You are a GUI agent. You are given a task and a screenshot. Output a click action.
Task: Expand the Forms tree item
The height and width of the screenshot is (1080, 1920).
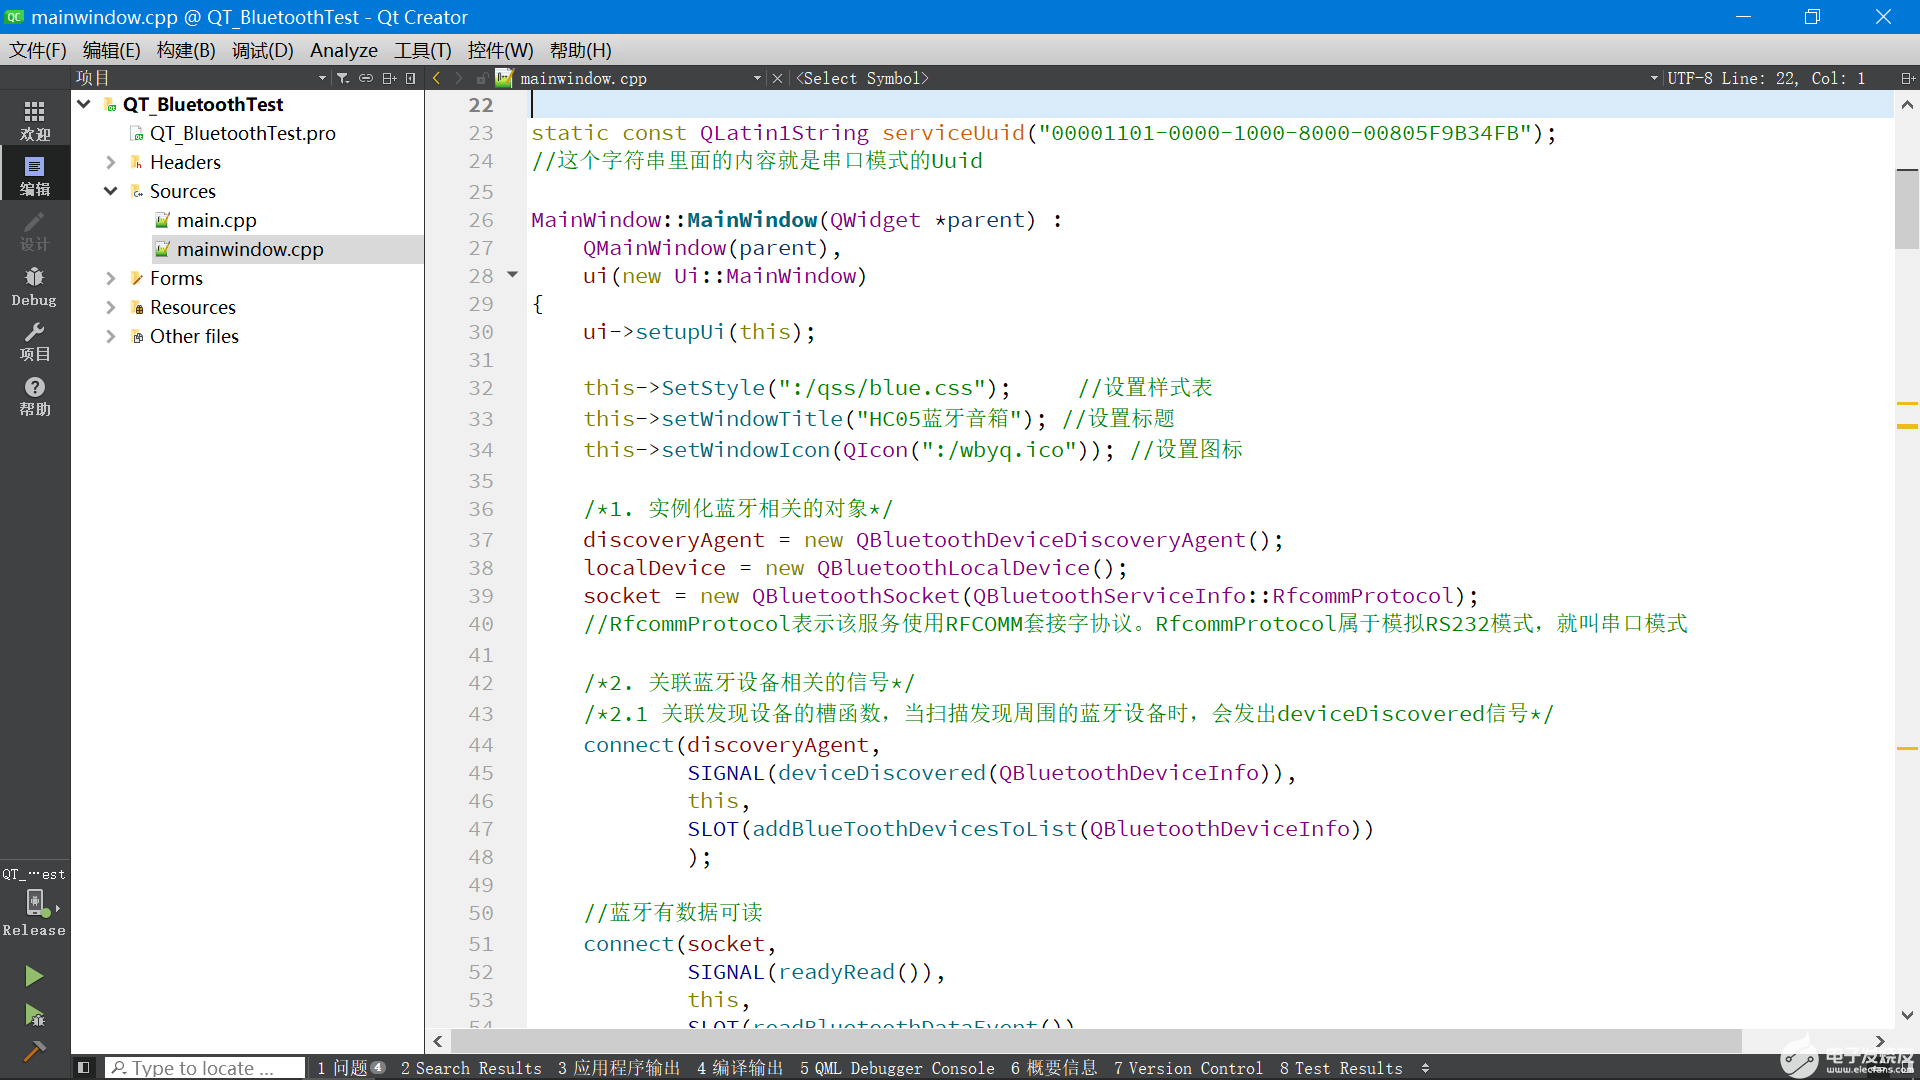click(112, 277)
